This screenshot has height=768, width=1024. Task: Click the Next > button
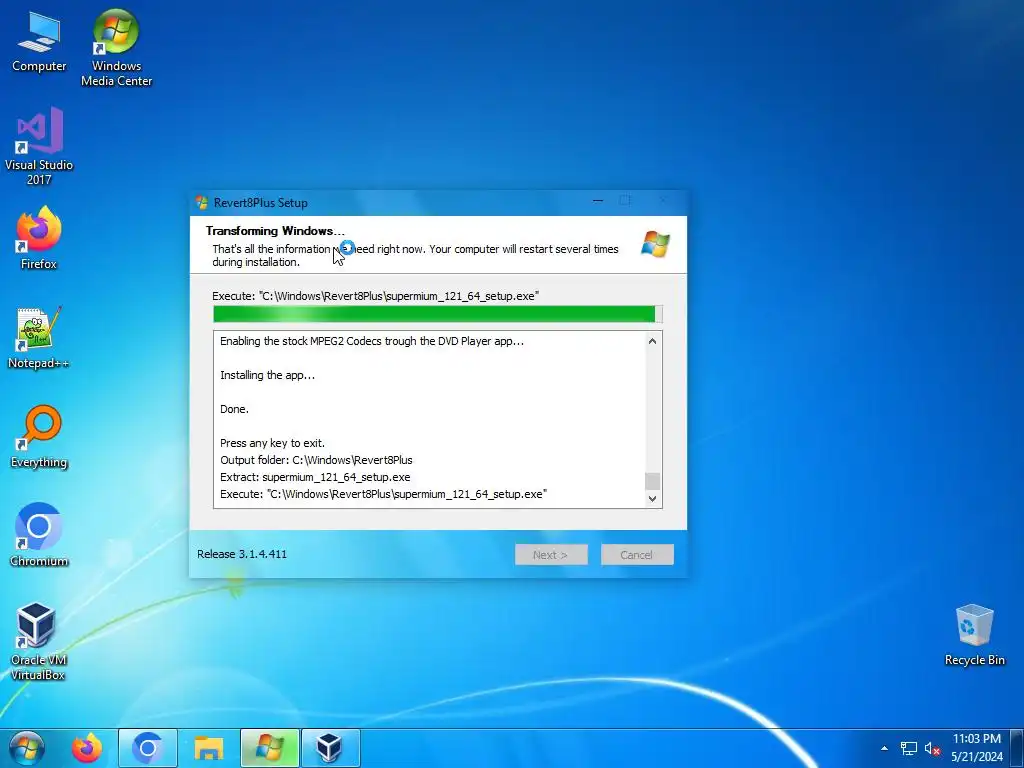click(551, 554)
